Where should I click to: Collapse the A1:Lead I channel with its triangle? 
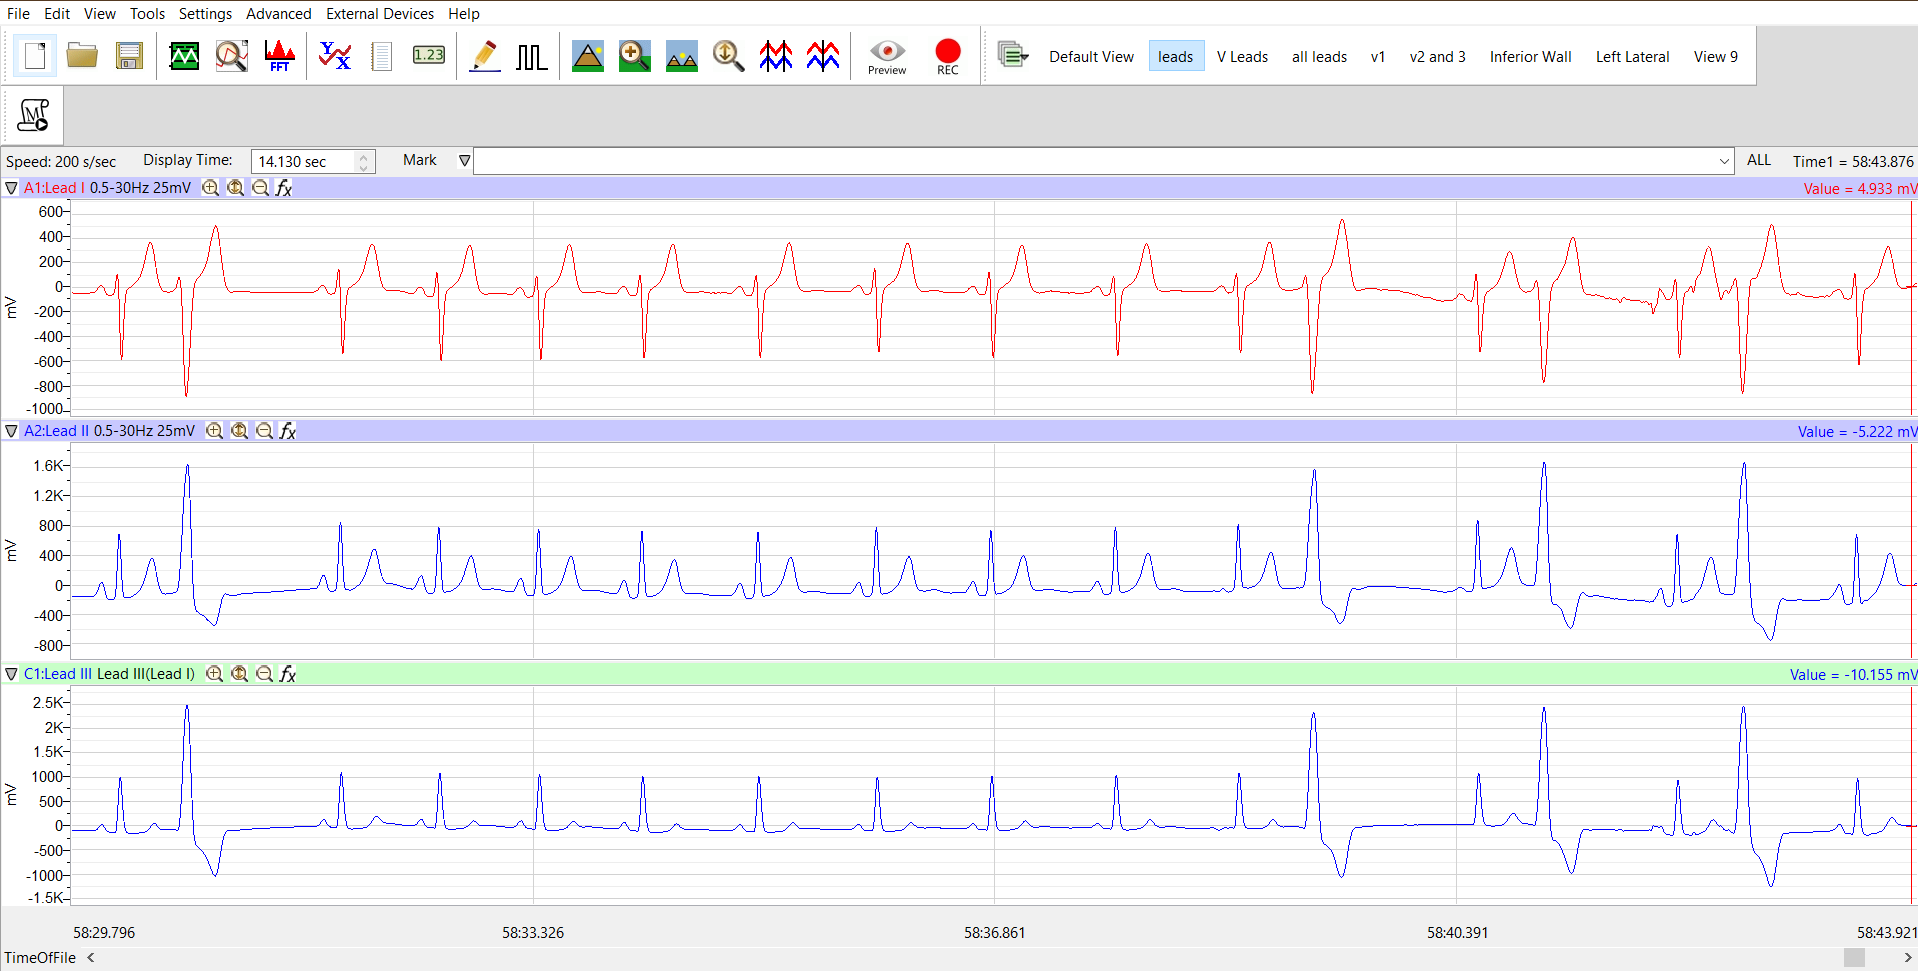click(11, 187)
